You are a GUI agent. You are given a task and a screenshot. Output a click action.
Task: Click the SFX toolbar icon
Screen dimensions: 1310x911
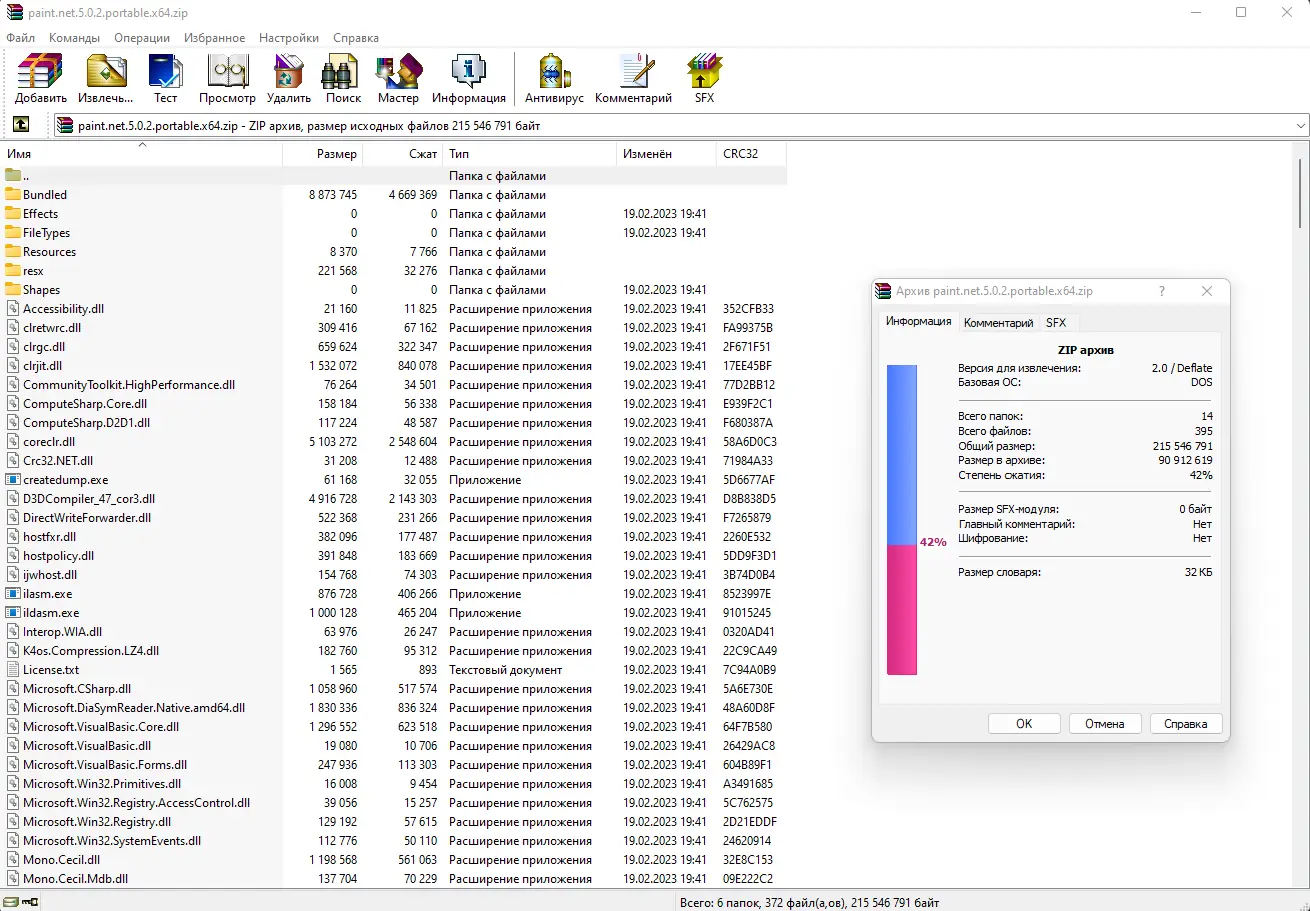coord(705,72)
